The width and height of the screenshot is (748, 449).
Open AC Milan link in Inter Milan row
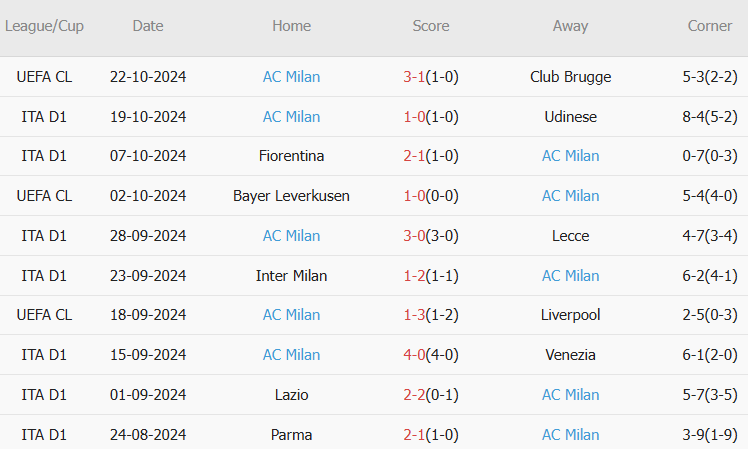(x=570, y=276)
